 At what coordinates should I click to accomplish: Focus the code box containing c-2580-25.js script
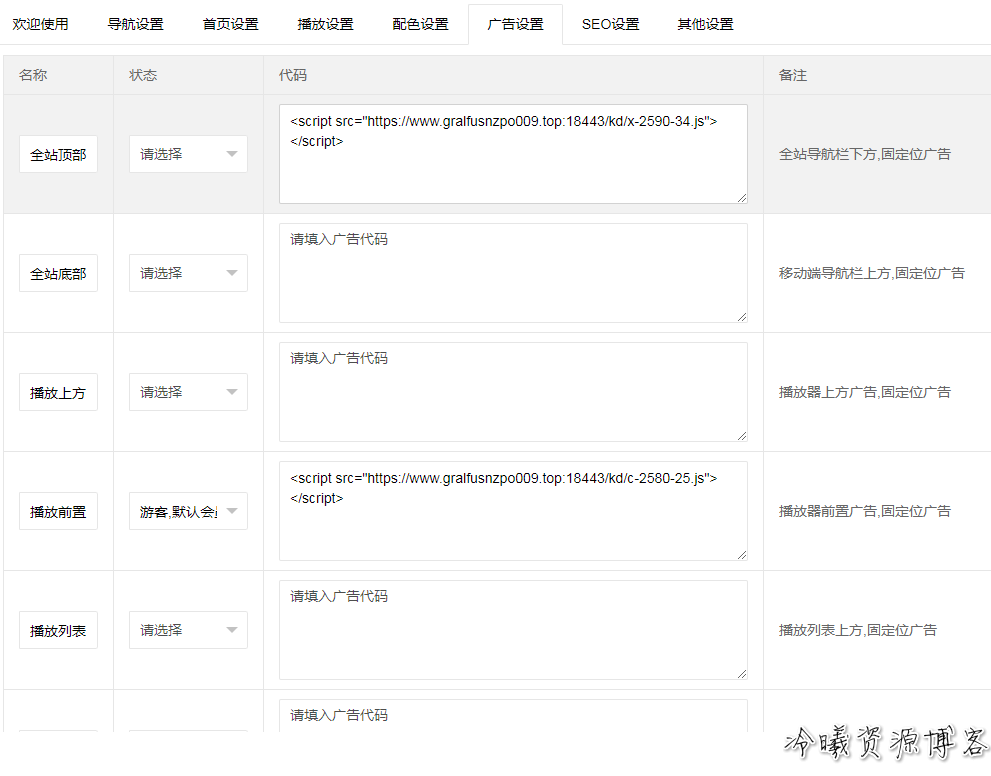click(x=513, y=511)
